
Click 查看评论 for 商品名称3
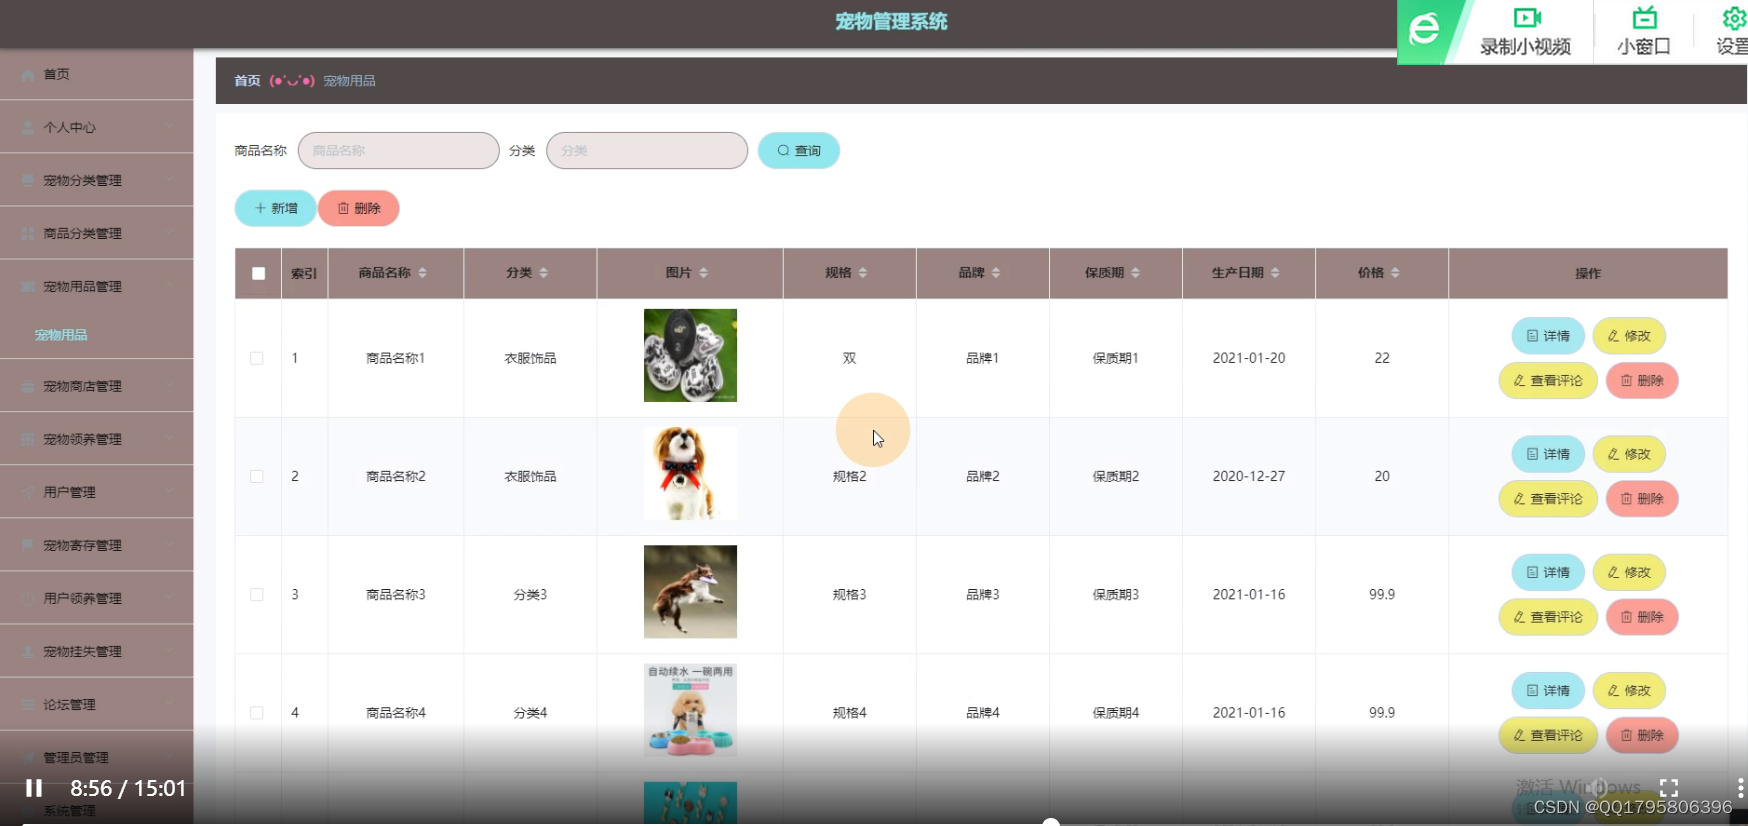1548,617
